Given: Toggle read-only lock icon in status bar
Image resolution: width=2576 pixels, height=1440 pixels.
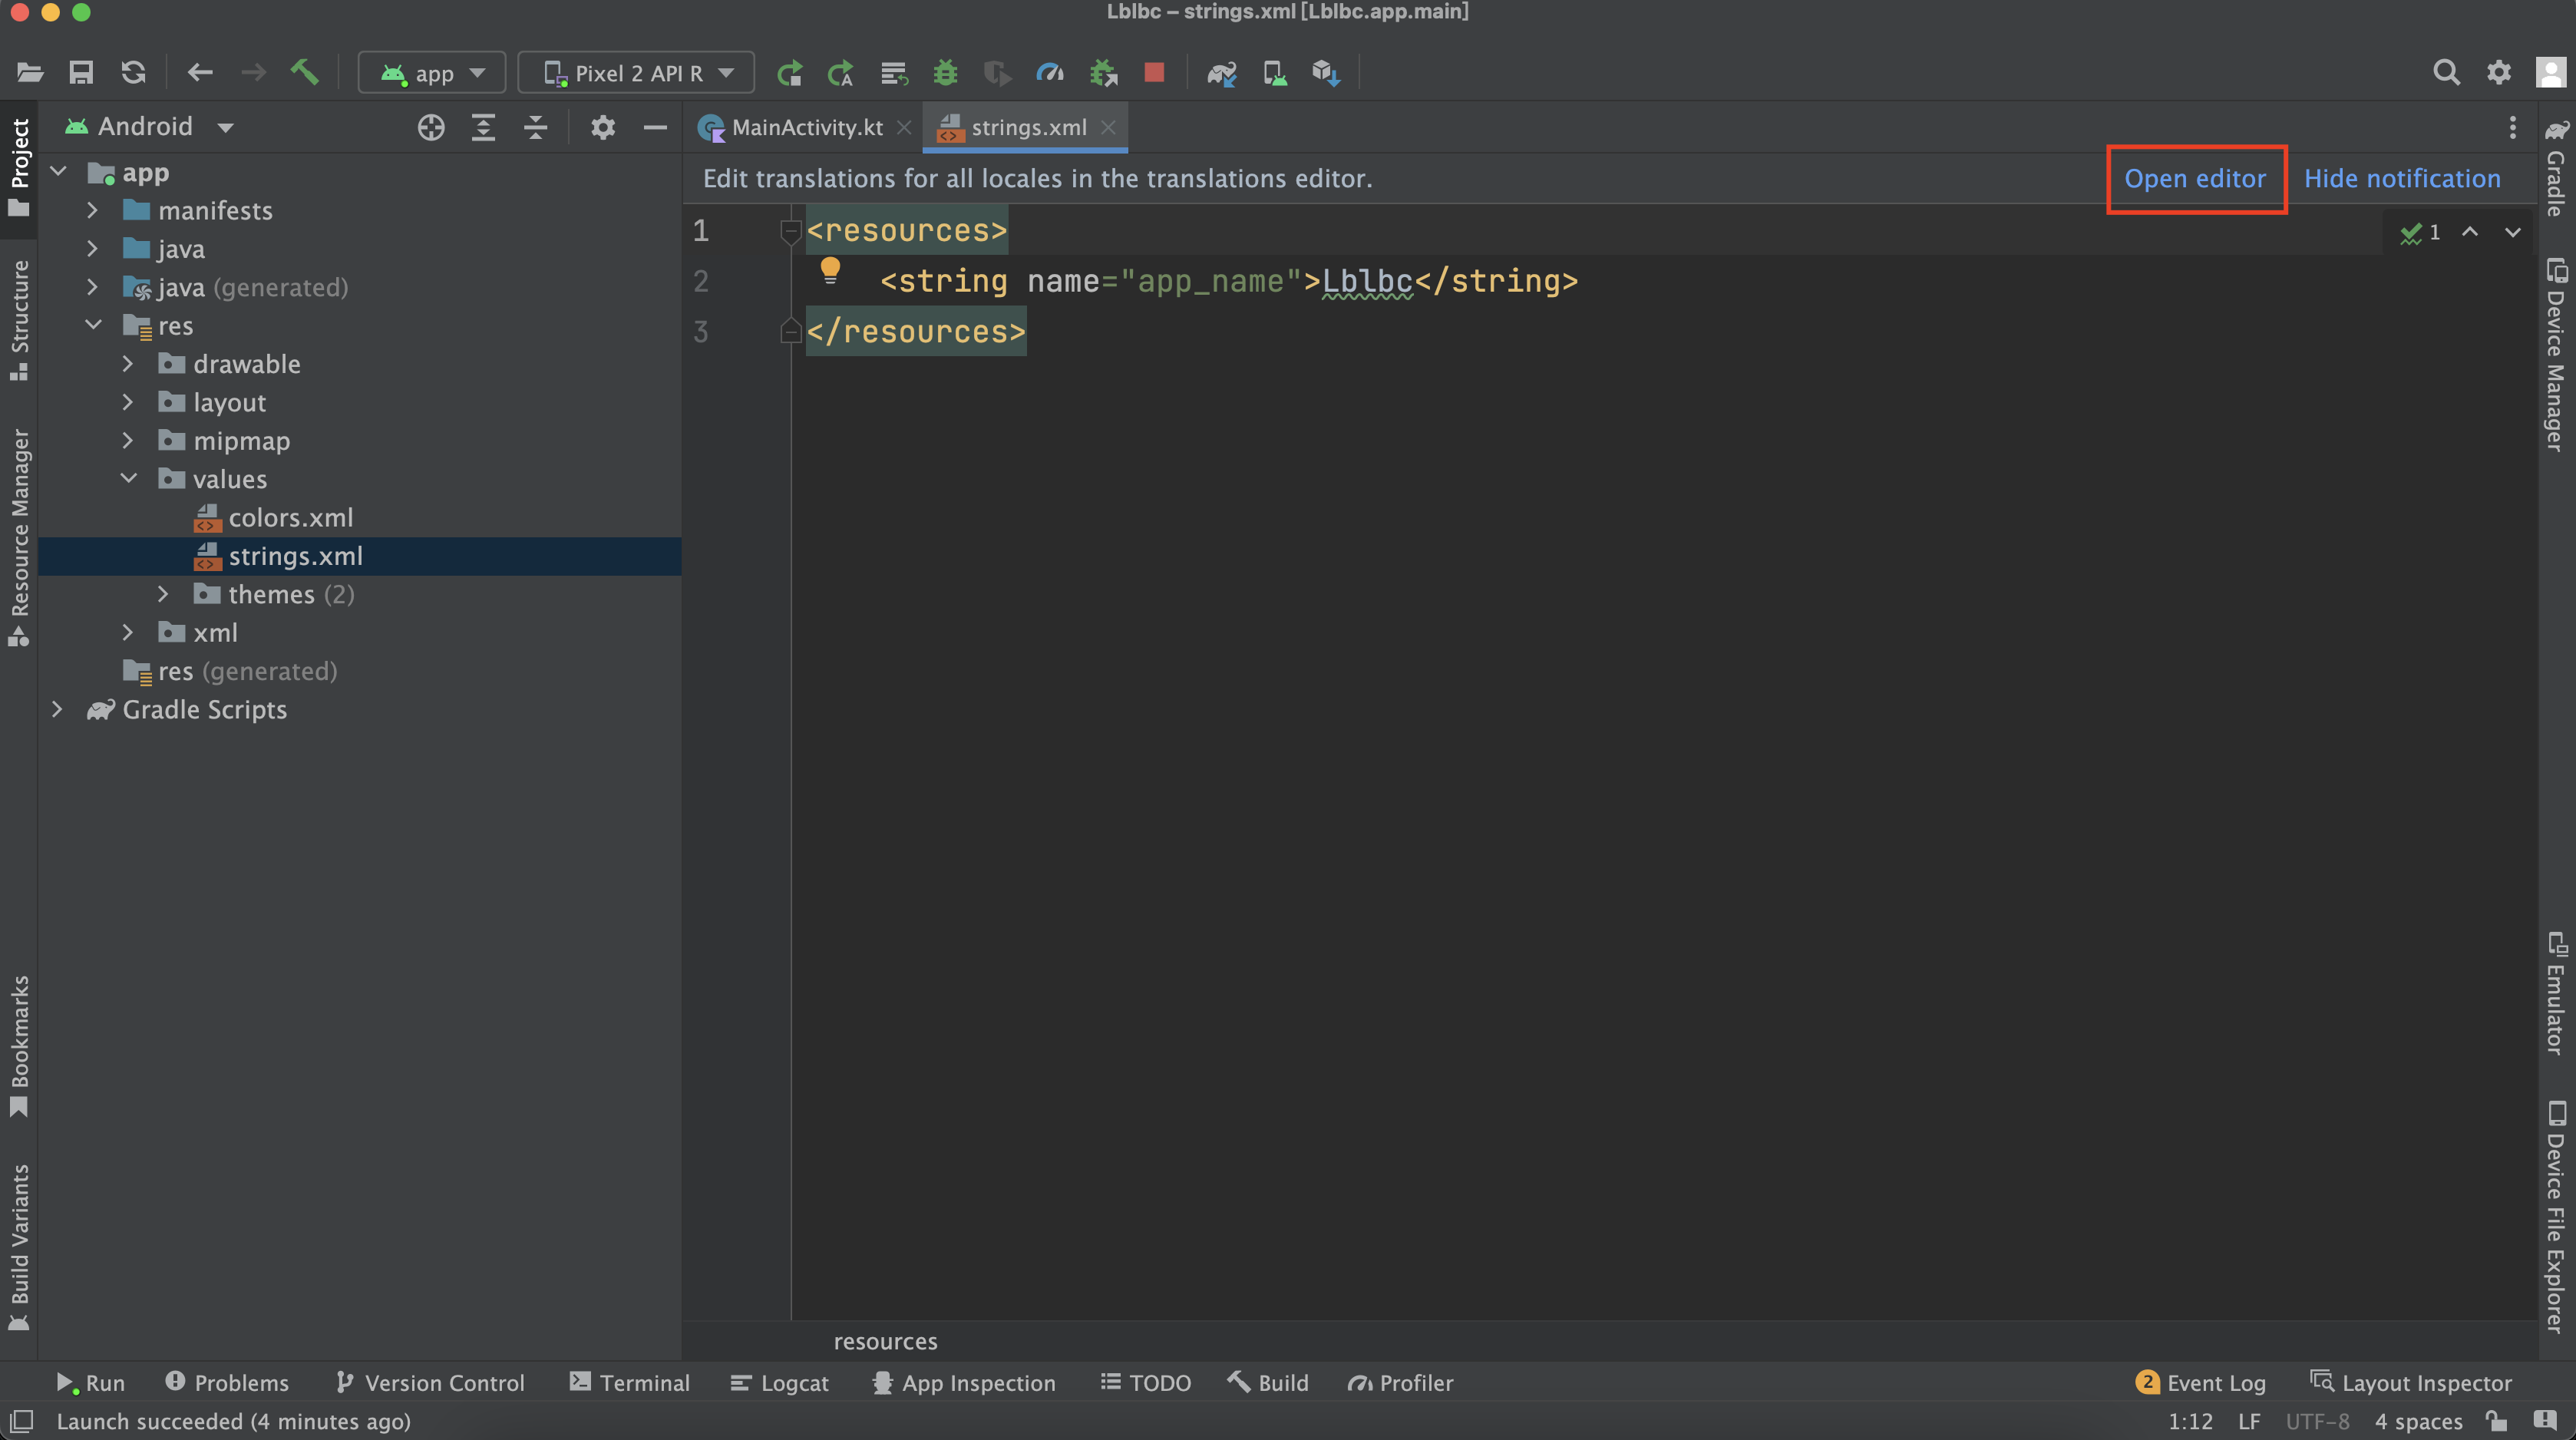Looking at the screenshot, I should coord(2496,1421).
